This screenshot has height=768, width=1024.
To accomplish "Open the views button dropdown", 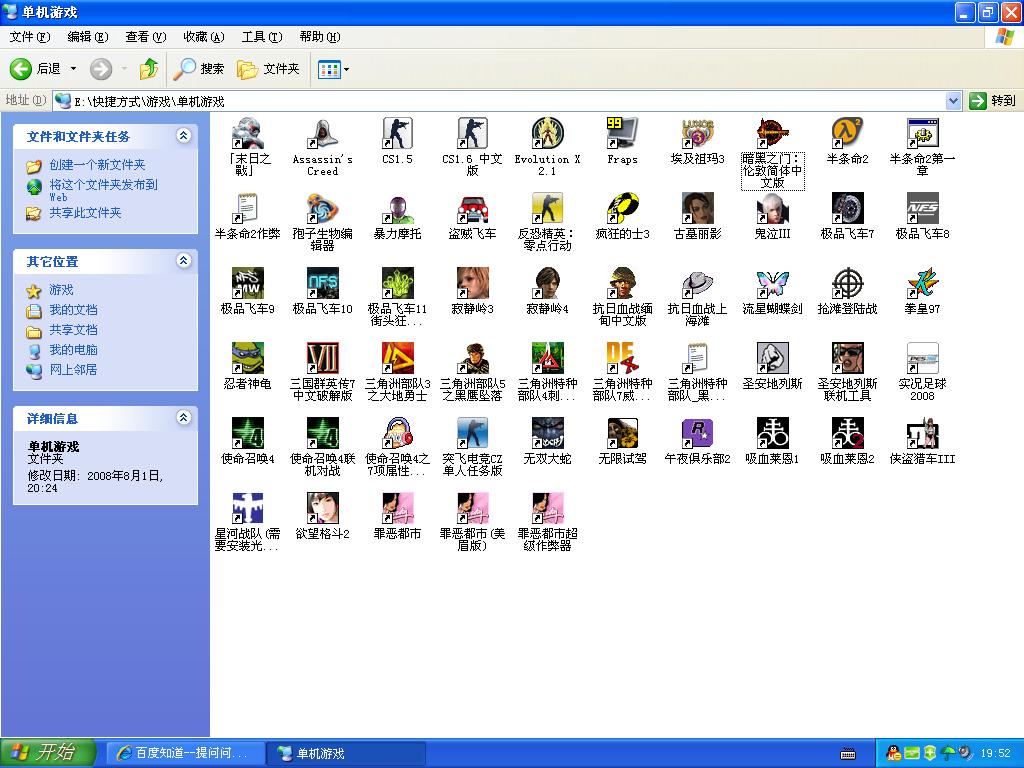I will tap(346, 69).
